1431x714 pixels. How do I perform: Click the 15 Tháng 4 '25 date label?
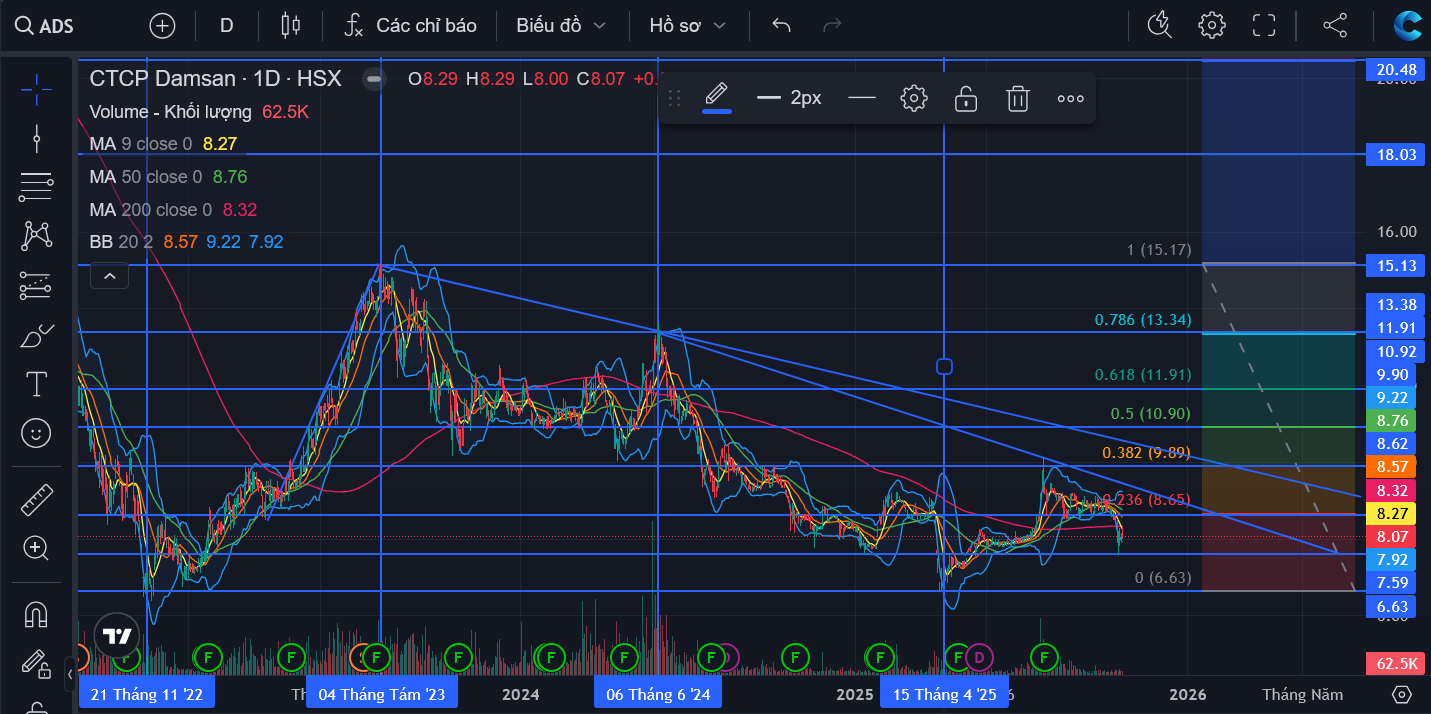coord(944,694)
